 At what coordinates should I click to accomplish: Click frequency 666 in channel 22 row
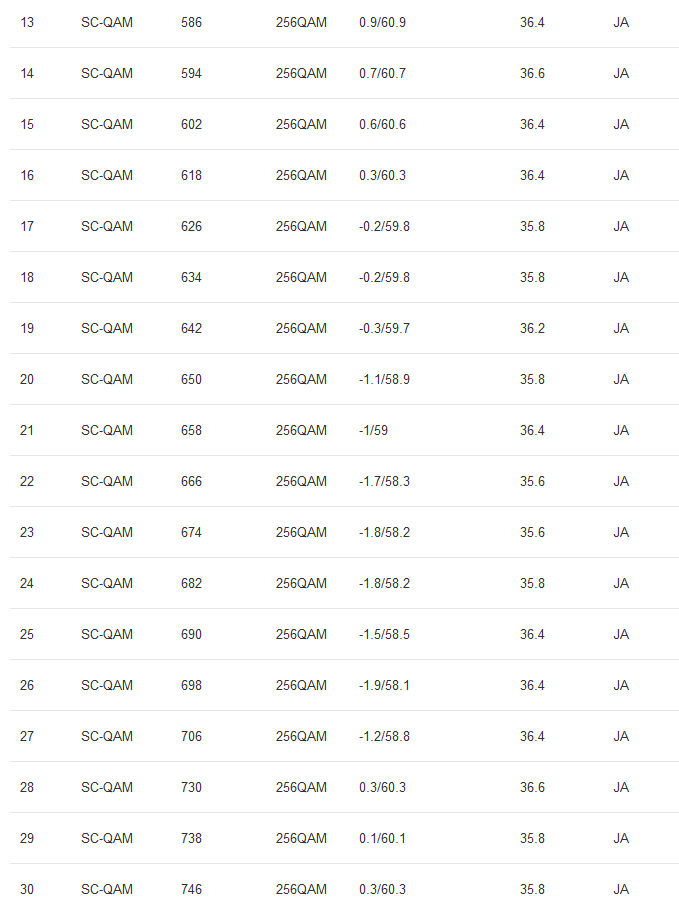point(191,481)
